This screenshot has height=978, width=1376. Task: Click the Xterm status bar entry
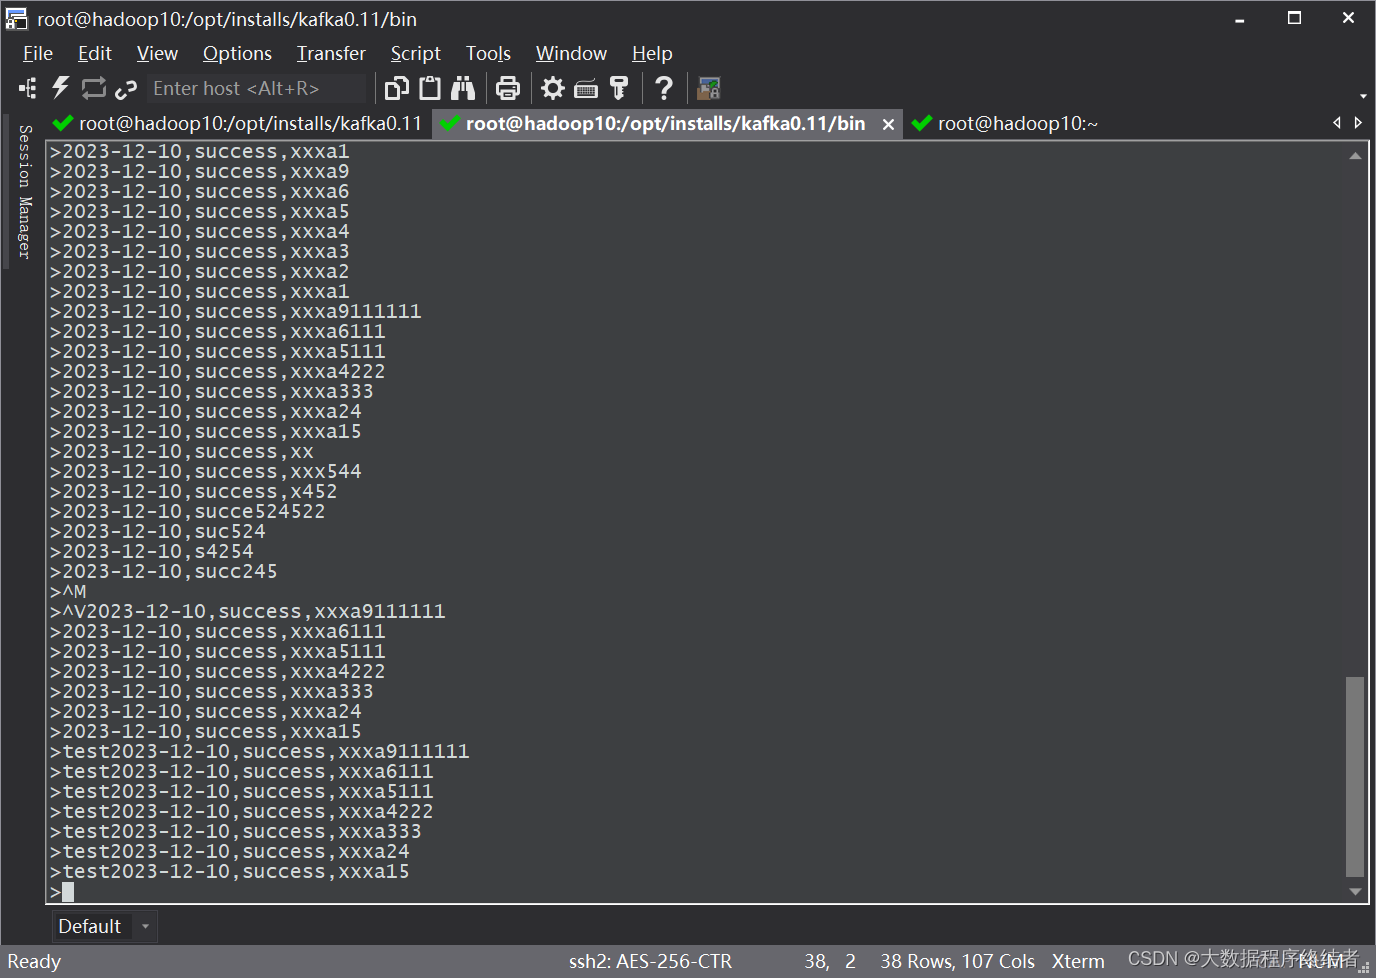(x=1078, y=961)
